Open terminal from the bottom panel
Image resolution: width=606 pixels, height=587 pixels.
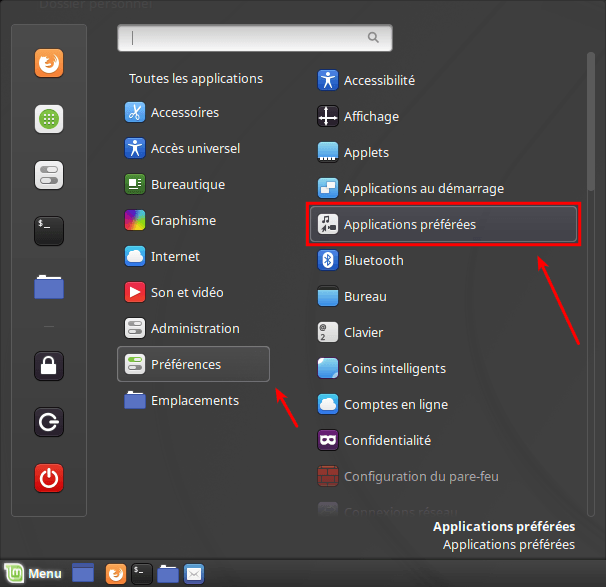141,573
